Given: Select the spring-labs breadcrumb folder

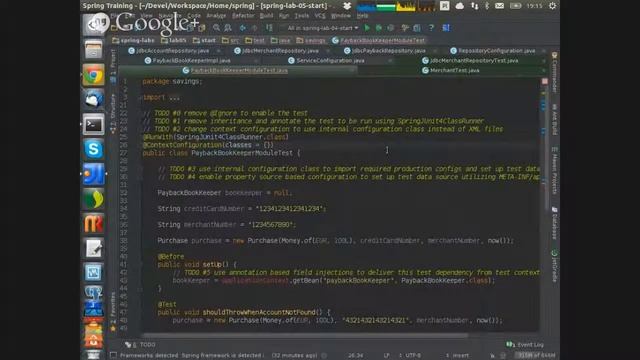Looking at the screenshot, I should (x=133, y=40).
